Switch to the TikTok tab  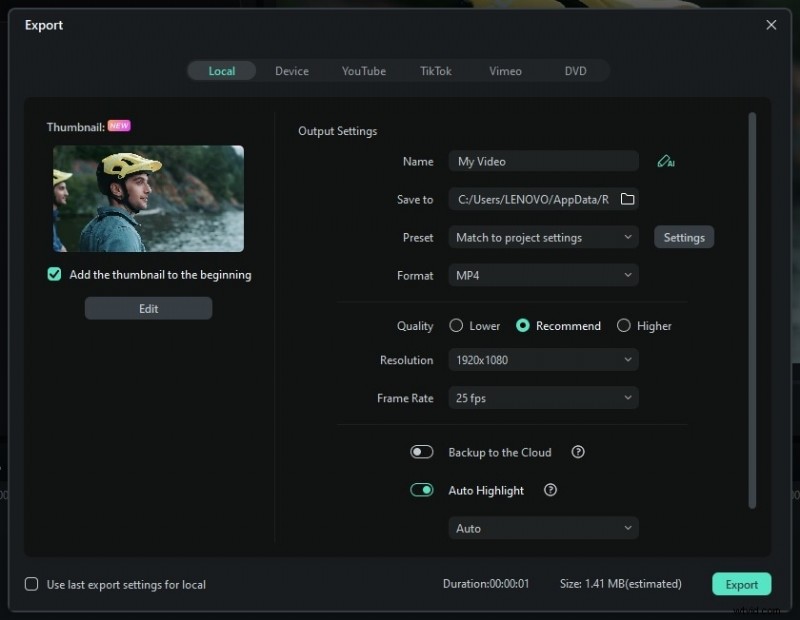[x=436, y=71]
